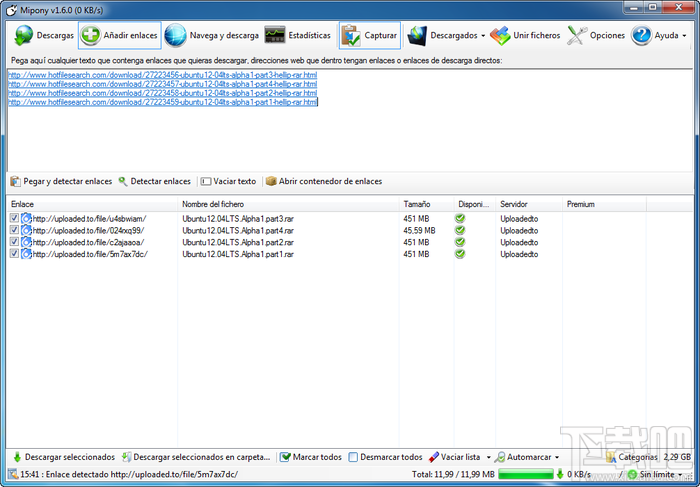Viewport: 700px width, 487px height.
Task: Click the Vaciar texto icon
Action: click(206, 181)
